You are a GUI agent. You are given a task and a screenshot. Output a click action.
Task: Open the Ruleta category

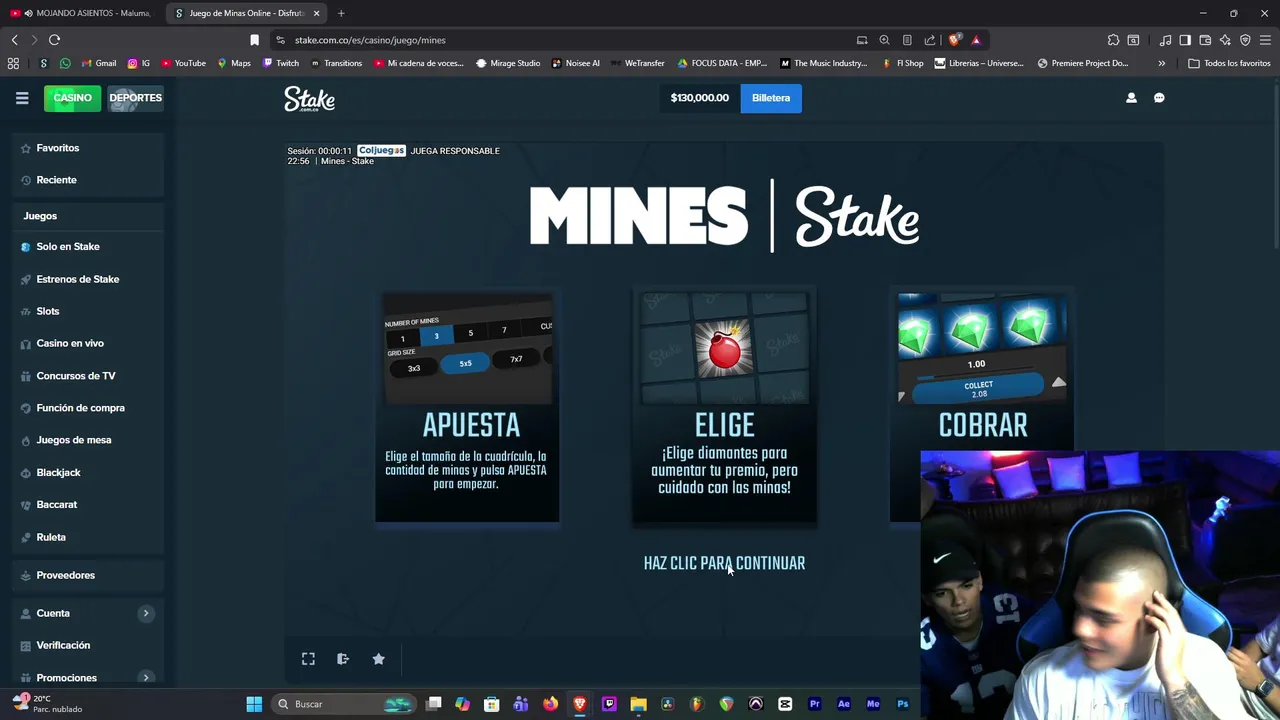click(51, 537)
